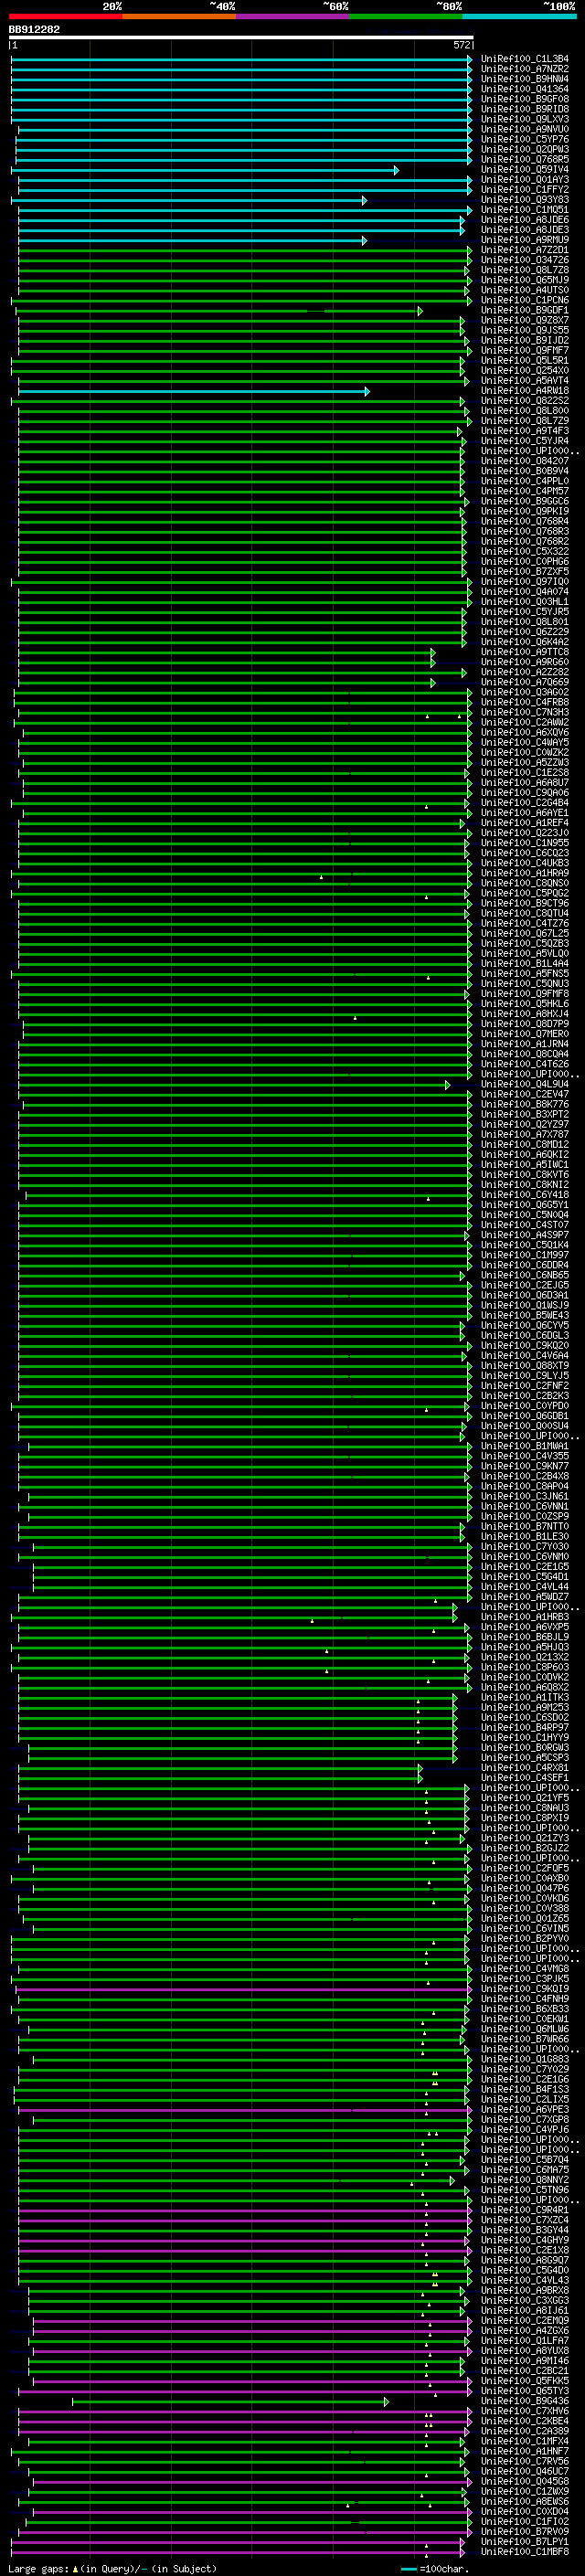Click the cyan alignment bar for UniRef100_Q59IV4
Viewport: 585px width, 2576px height.
(x=205, y=170)
